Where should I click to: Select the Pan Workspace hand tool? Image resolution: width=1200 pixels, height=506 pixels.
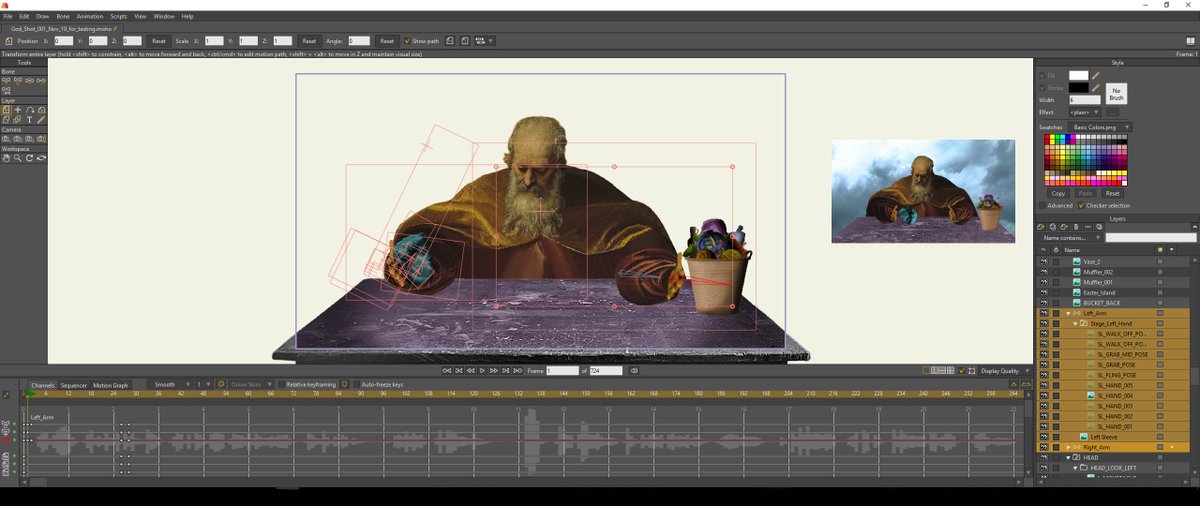pos(6,158)
